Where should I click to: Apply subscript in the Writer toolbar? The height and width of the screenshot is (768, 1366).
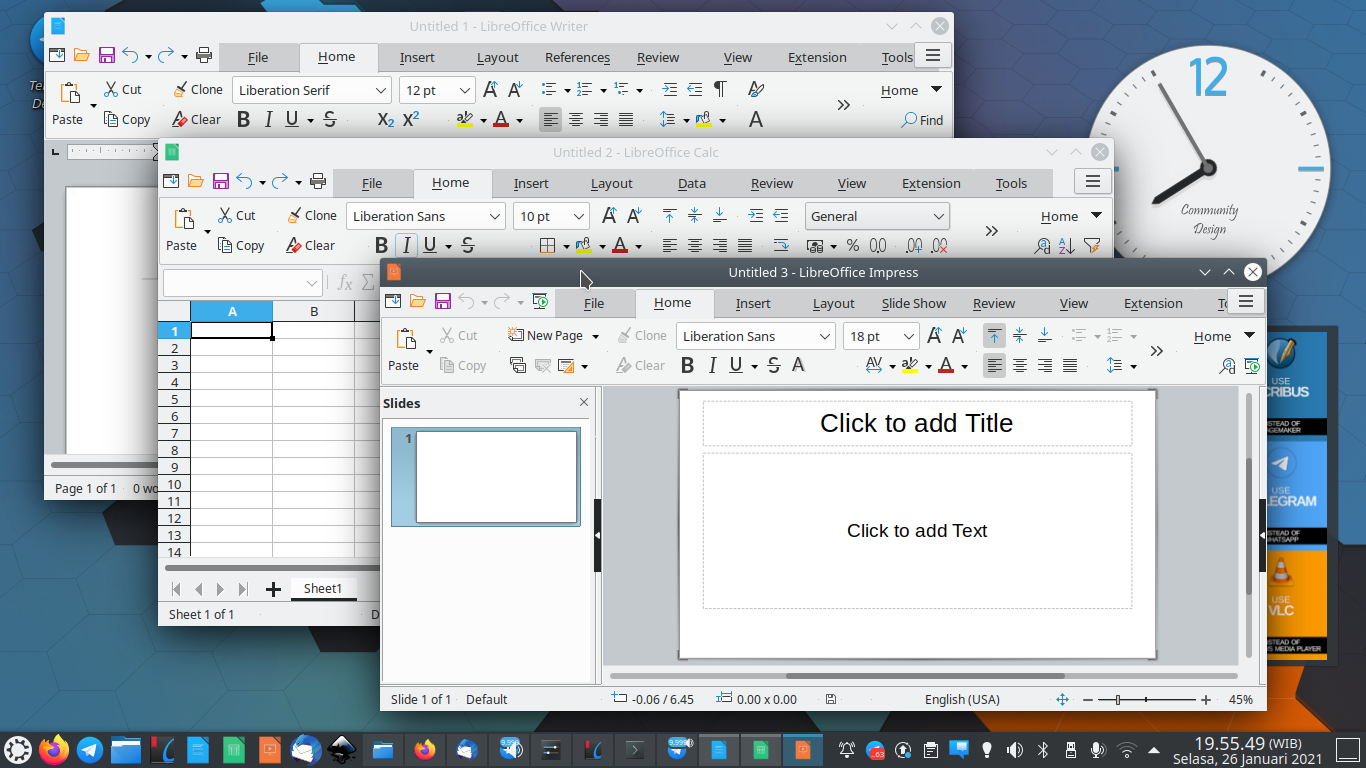click(x=386, y=120)
